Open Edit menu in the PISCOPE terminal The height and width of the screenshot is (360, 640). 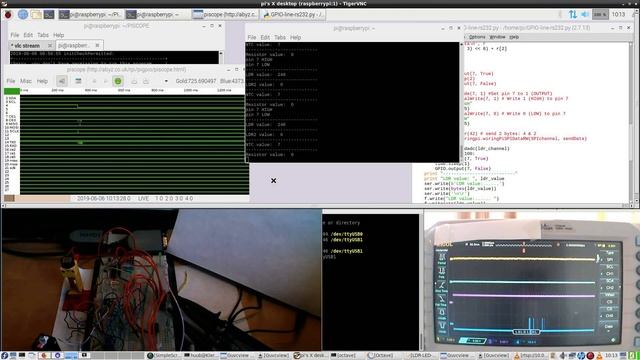pyautogui.click(x=28, y=35)
